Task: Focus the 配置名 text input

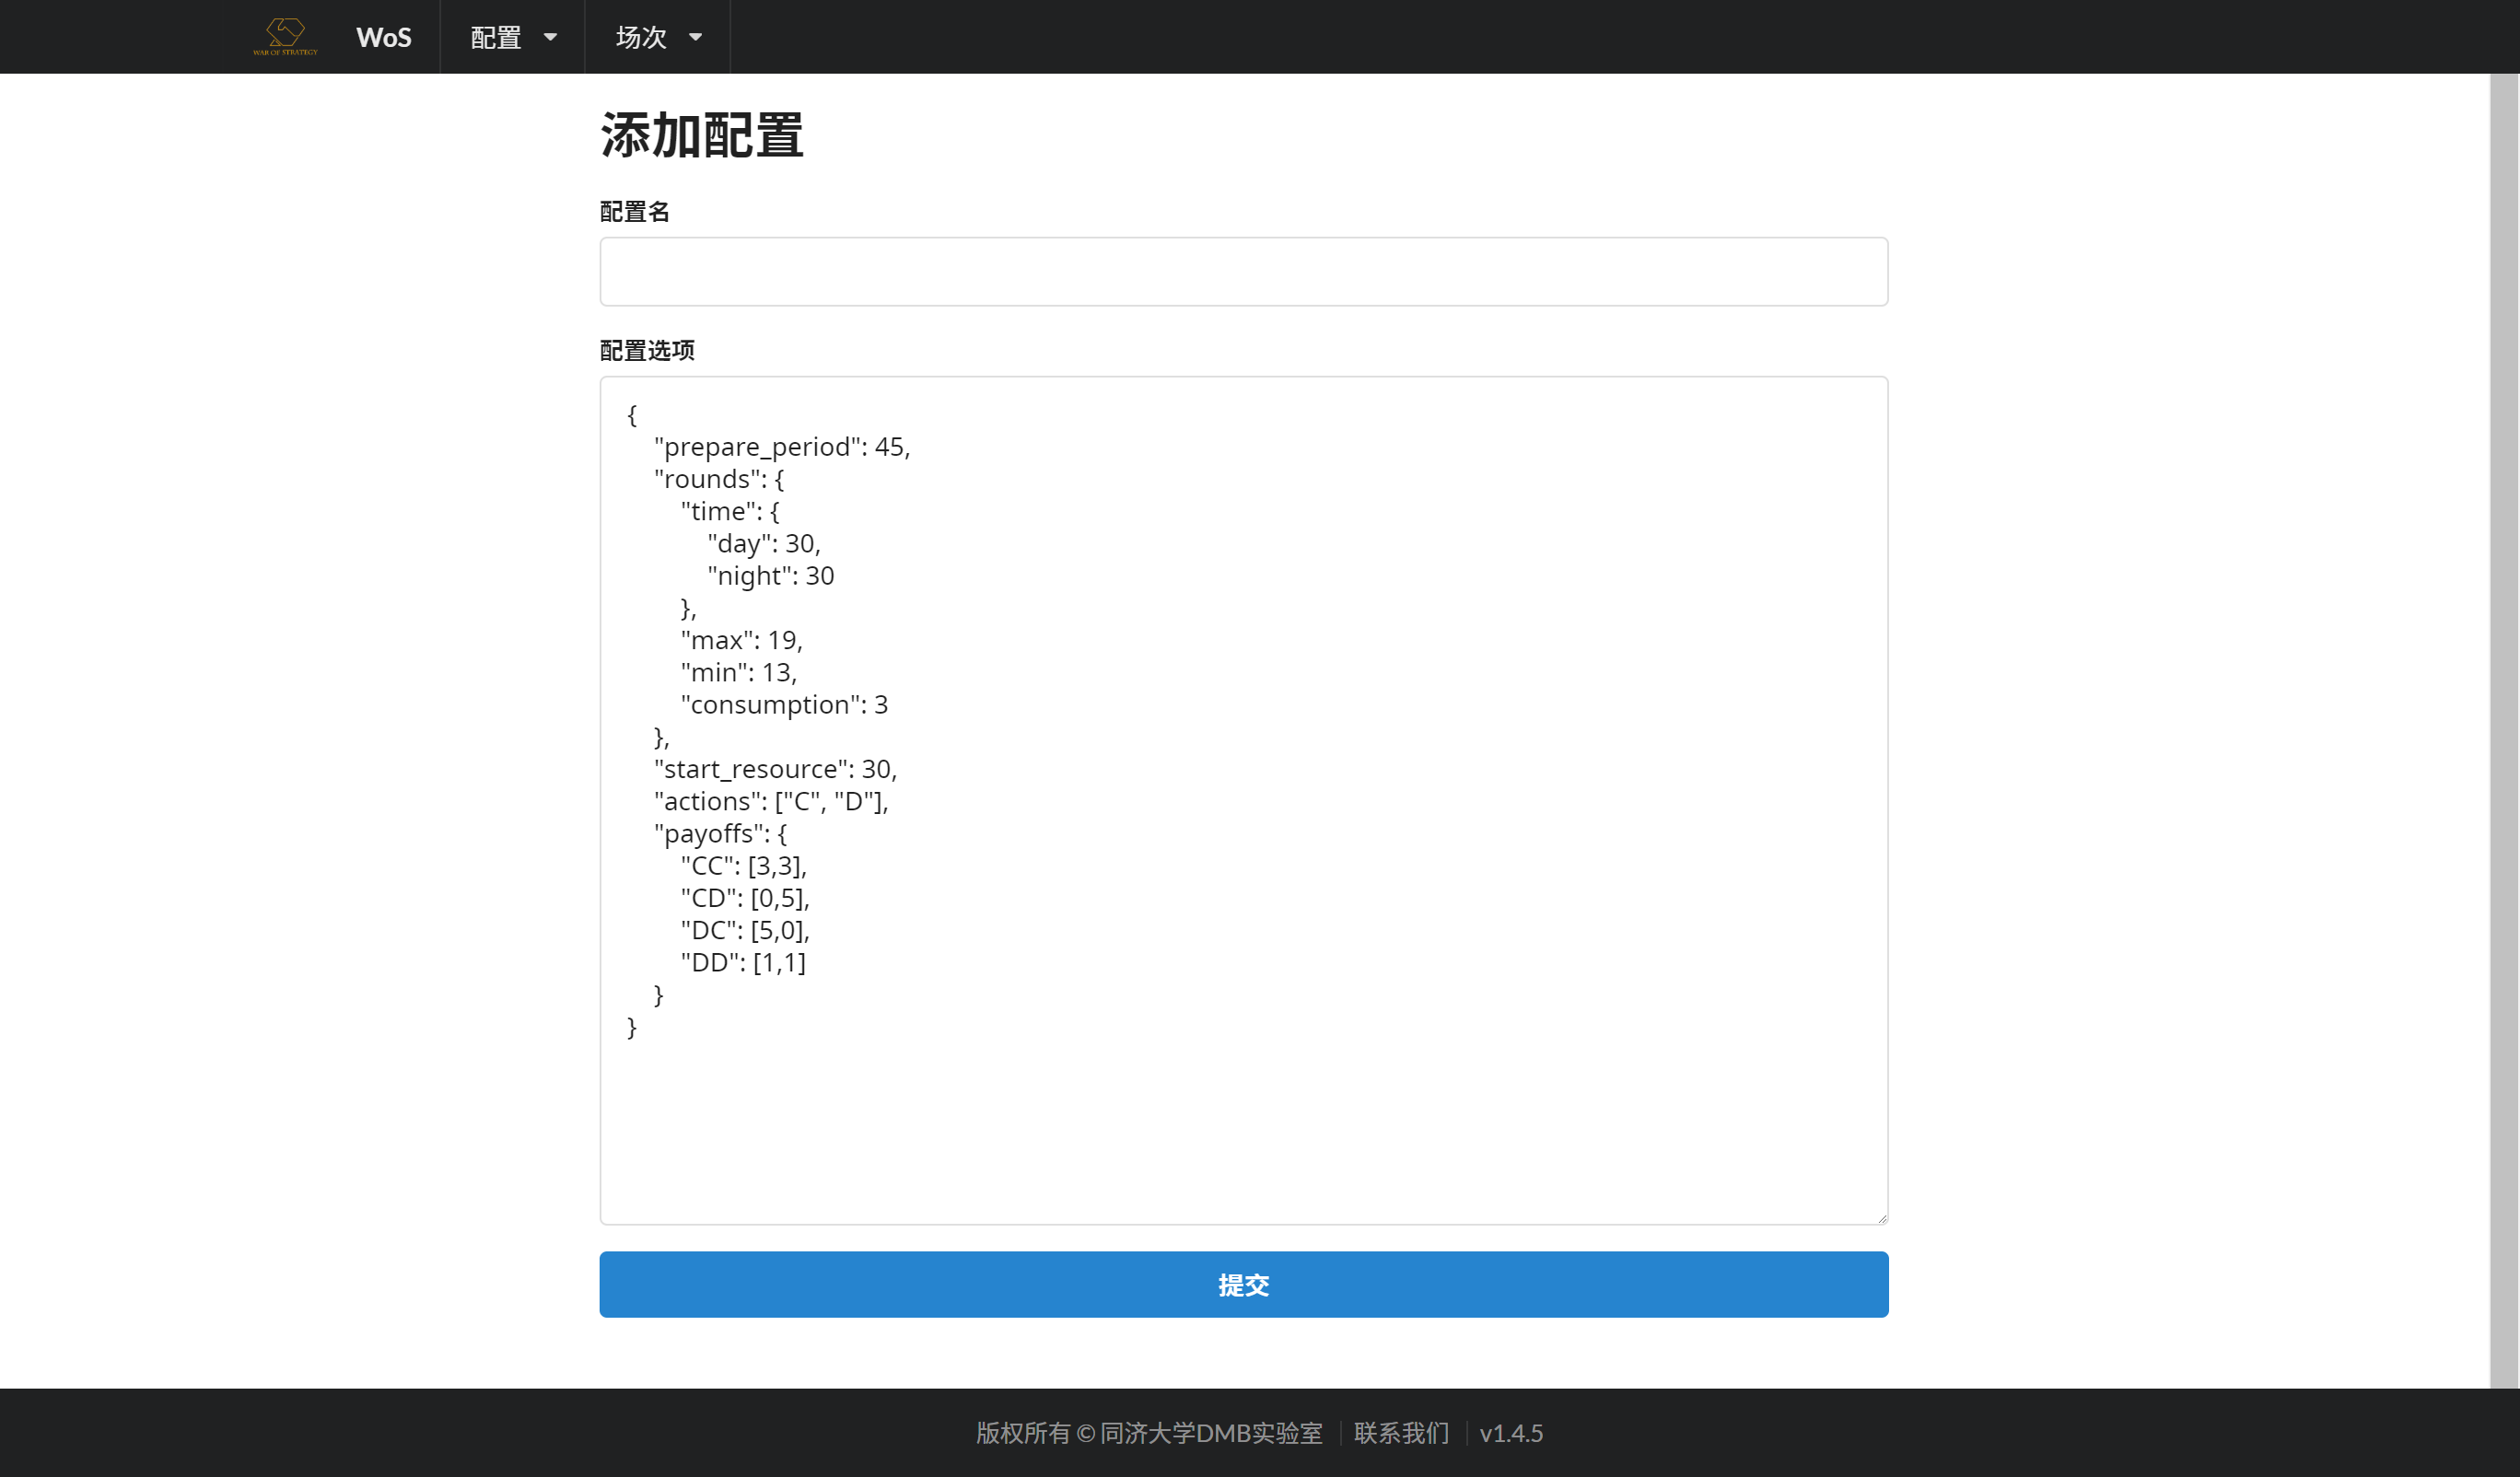Action: click(x=1243, y=271)
